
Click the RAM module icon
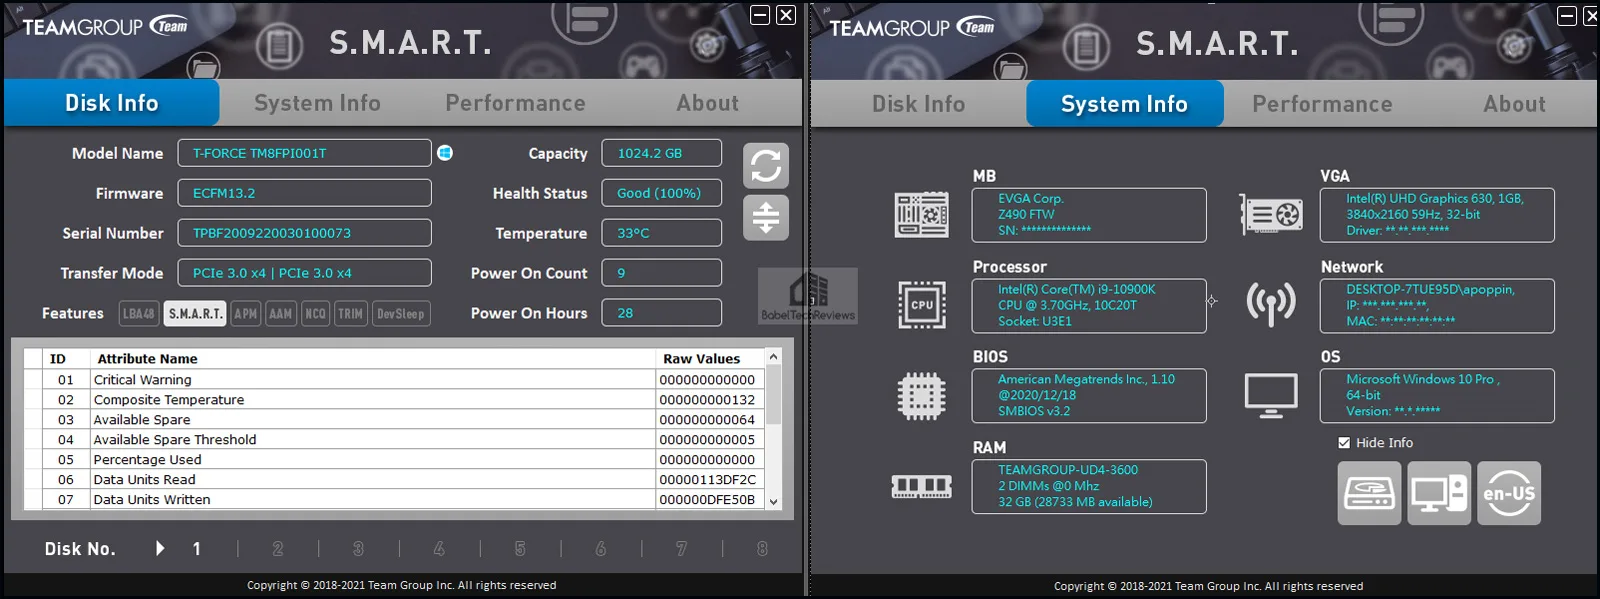pyautogui.click(x=921, y=487)
